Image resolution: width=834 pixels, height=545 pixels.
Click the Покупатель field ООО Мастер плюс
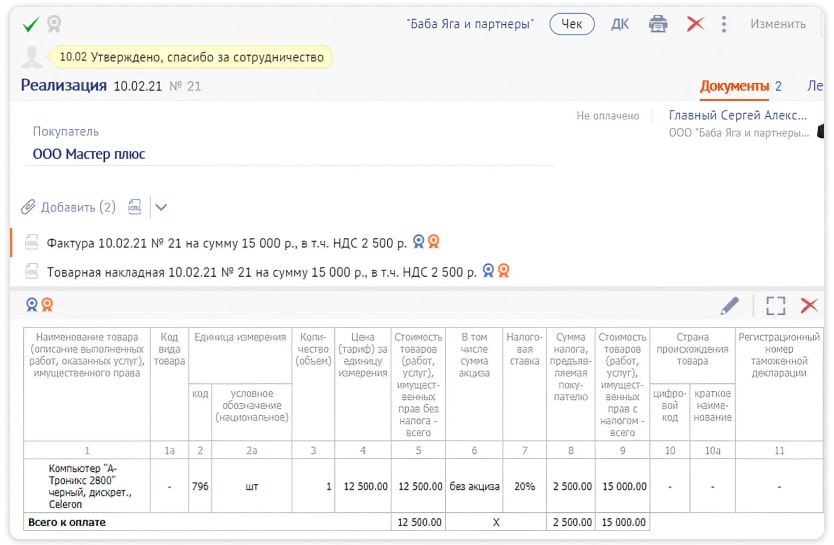tap(89, 154)
